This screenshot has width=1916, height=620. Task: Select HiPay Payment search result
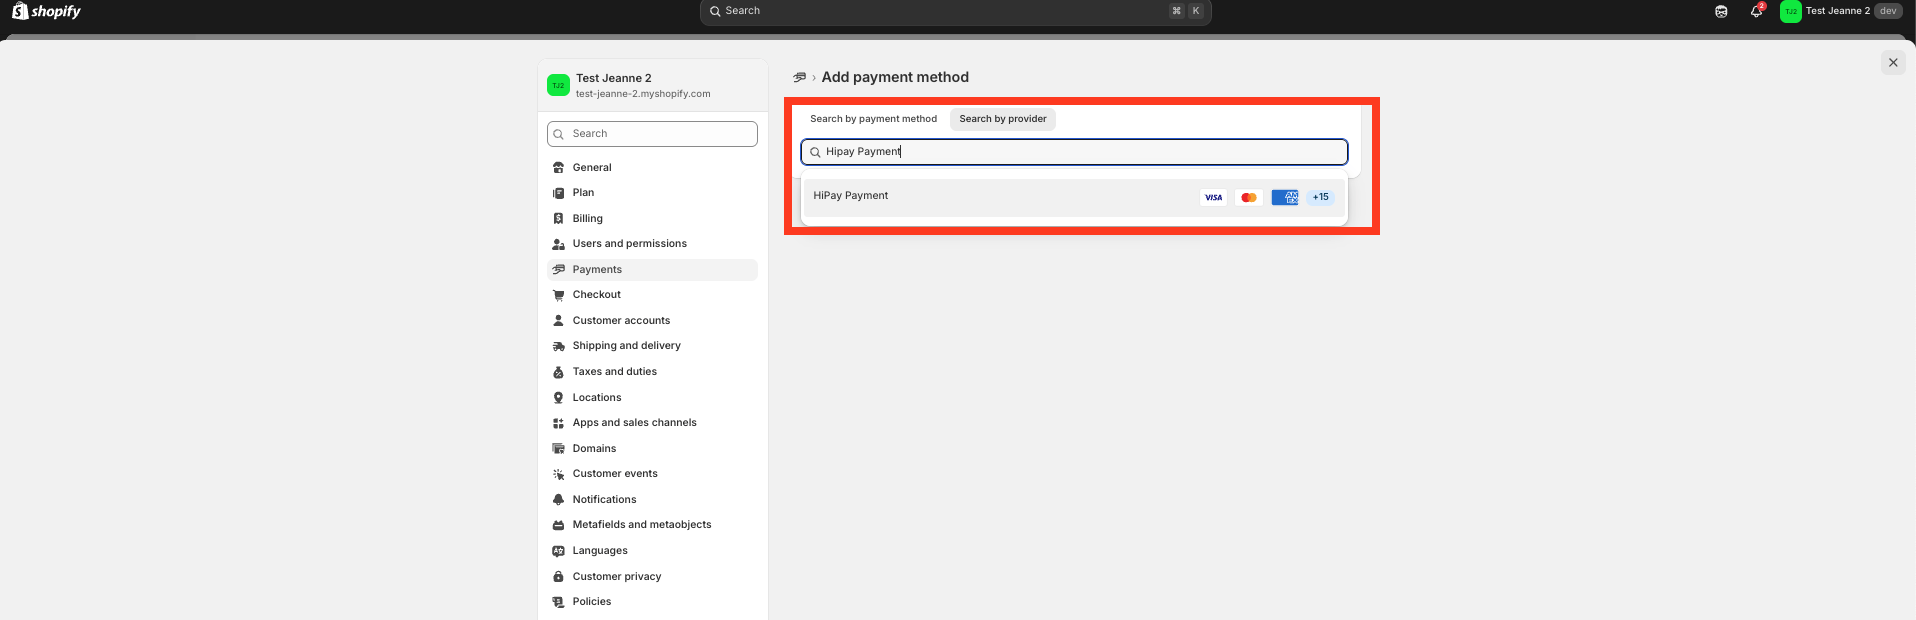point(1074,197)
